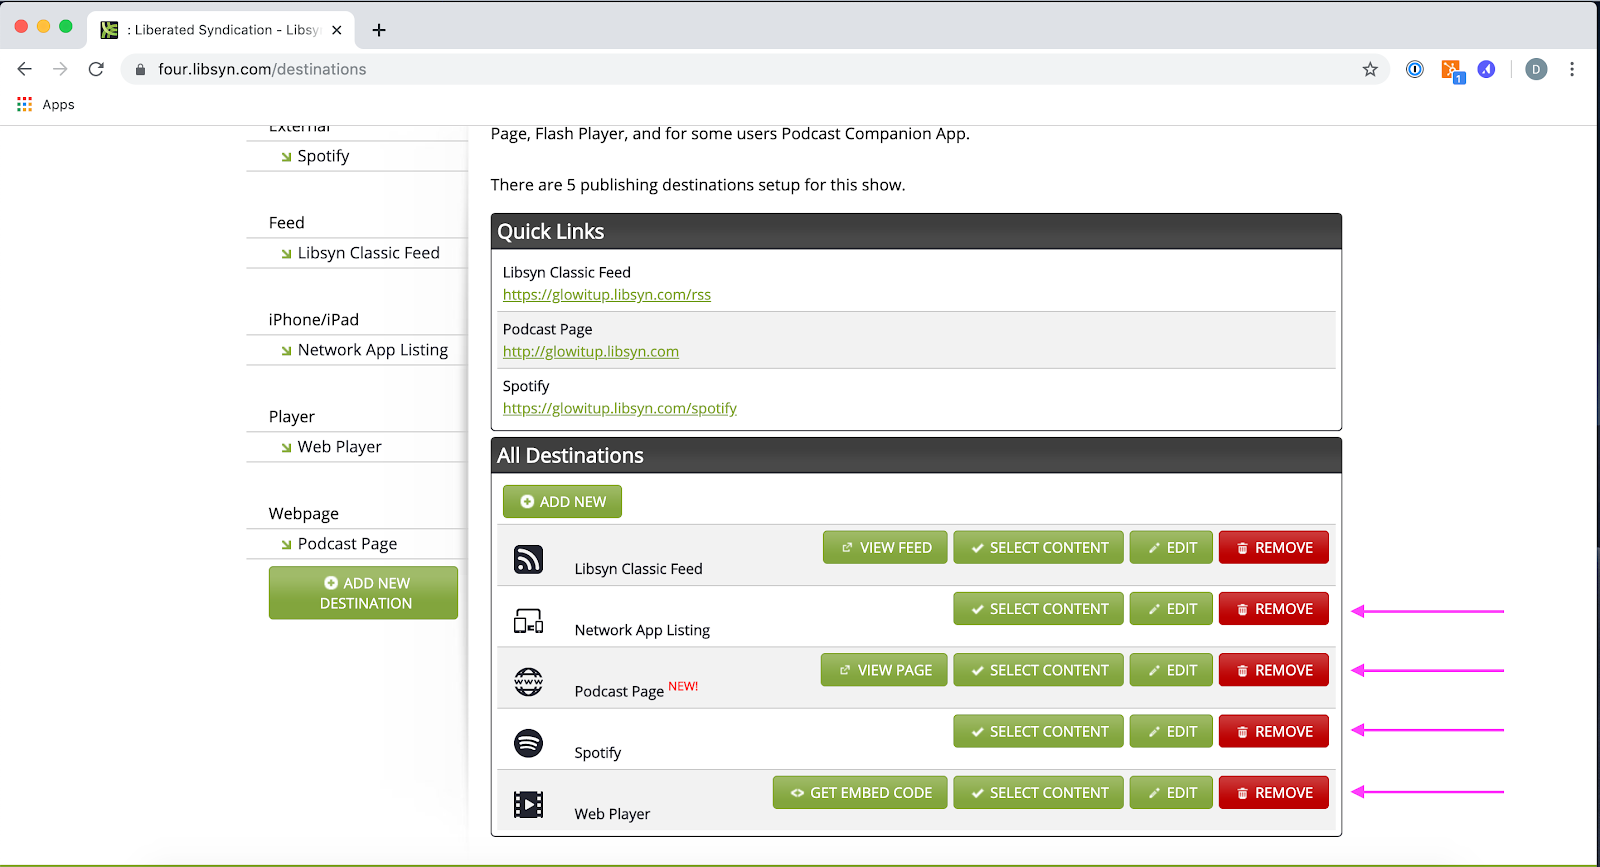Open Spotify in the sidebar list
1600x867 pixels.
coord(323,156)
